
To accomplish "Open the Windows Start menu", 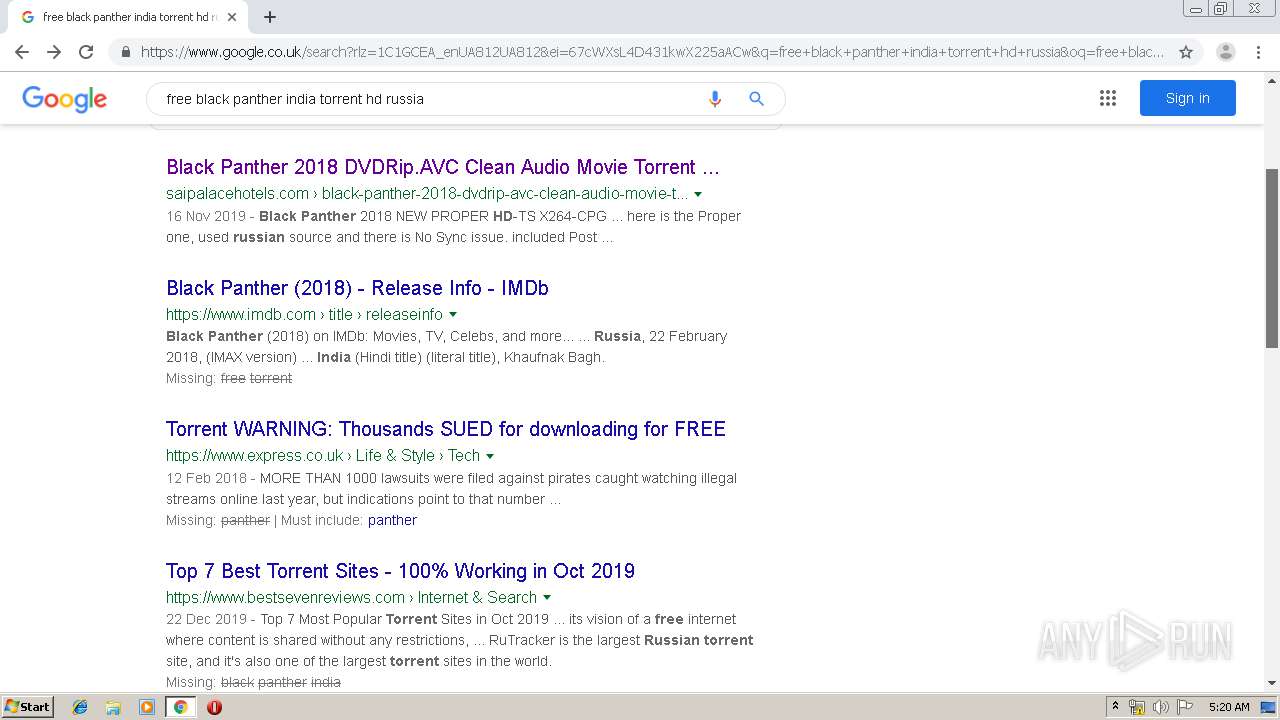I will click(27, 706).
